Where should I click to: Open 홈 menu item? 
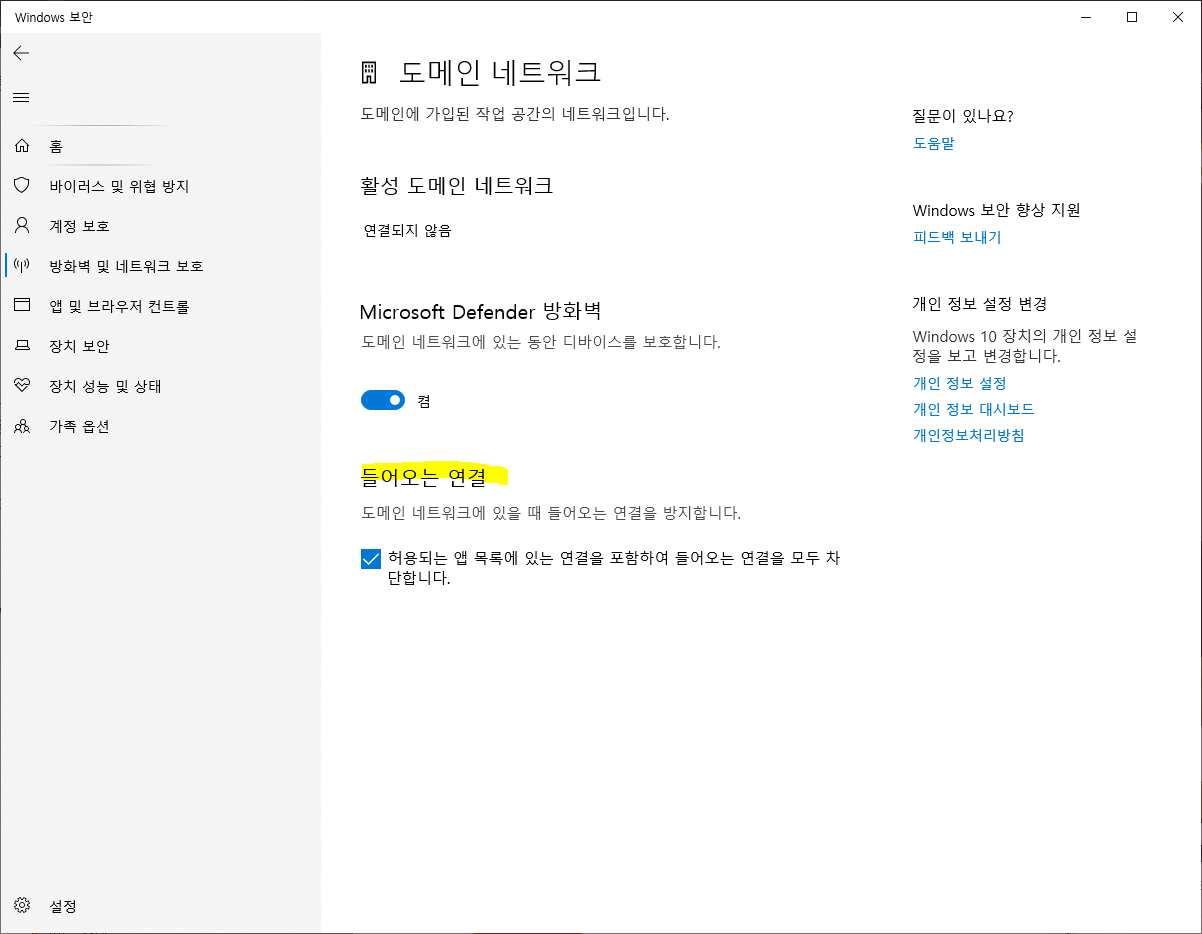(56, 146)
